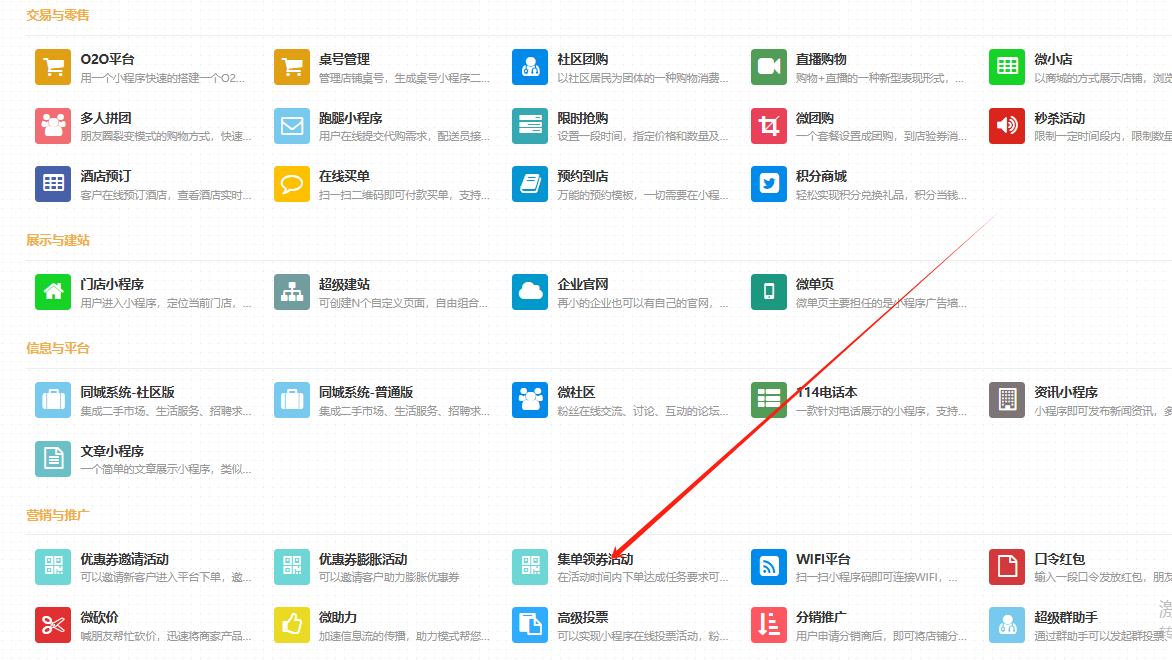Click description '用户申请分销商后'
The height and width of the screenshot is (660, 1172).
pos(835,636)
